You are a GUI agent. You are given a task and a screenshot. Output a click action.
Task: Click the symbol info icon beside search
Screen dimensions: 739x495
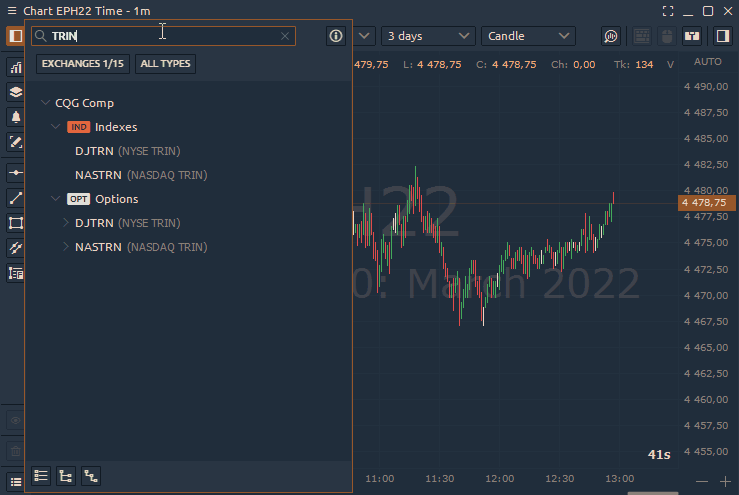(336, 36)
